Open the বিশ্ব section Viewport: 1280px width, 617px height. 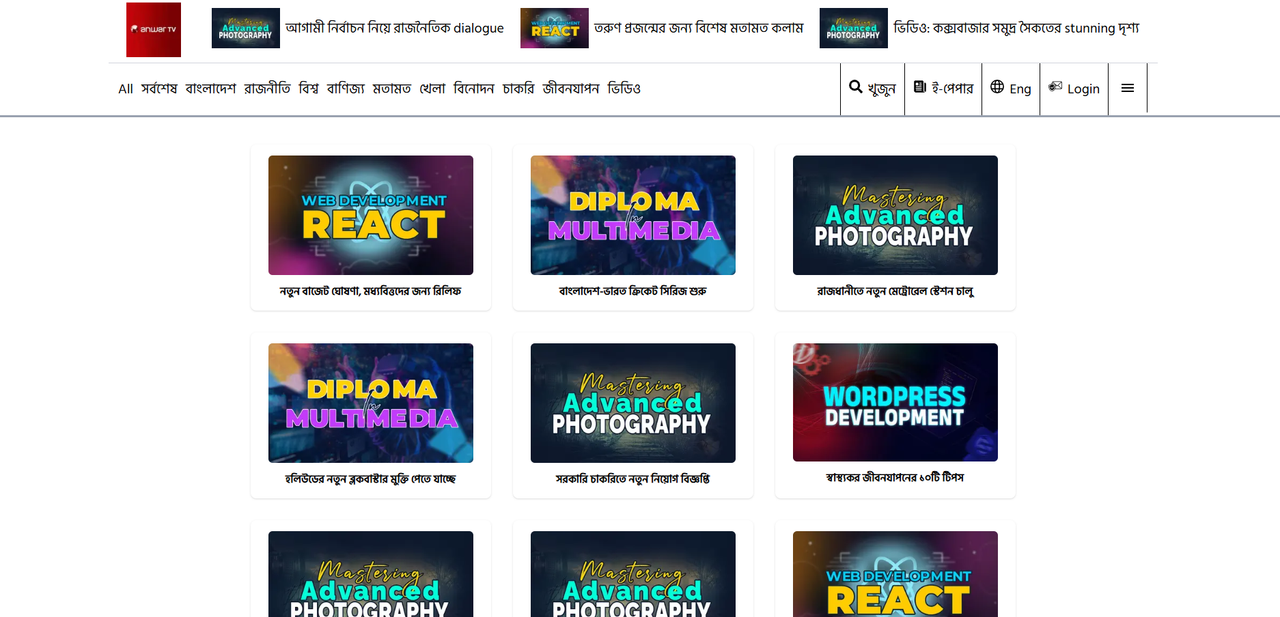(x=309, y=88)
